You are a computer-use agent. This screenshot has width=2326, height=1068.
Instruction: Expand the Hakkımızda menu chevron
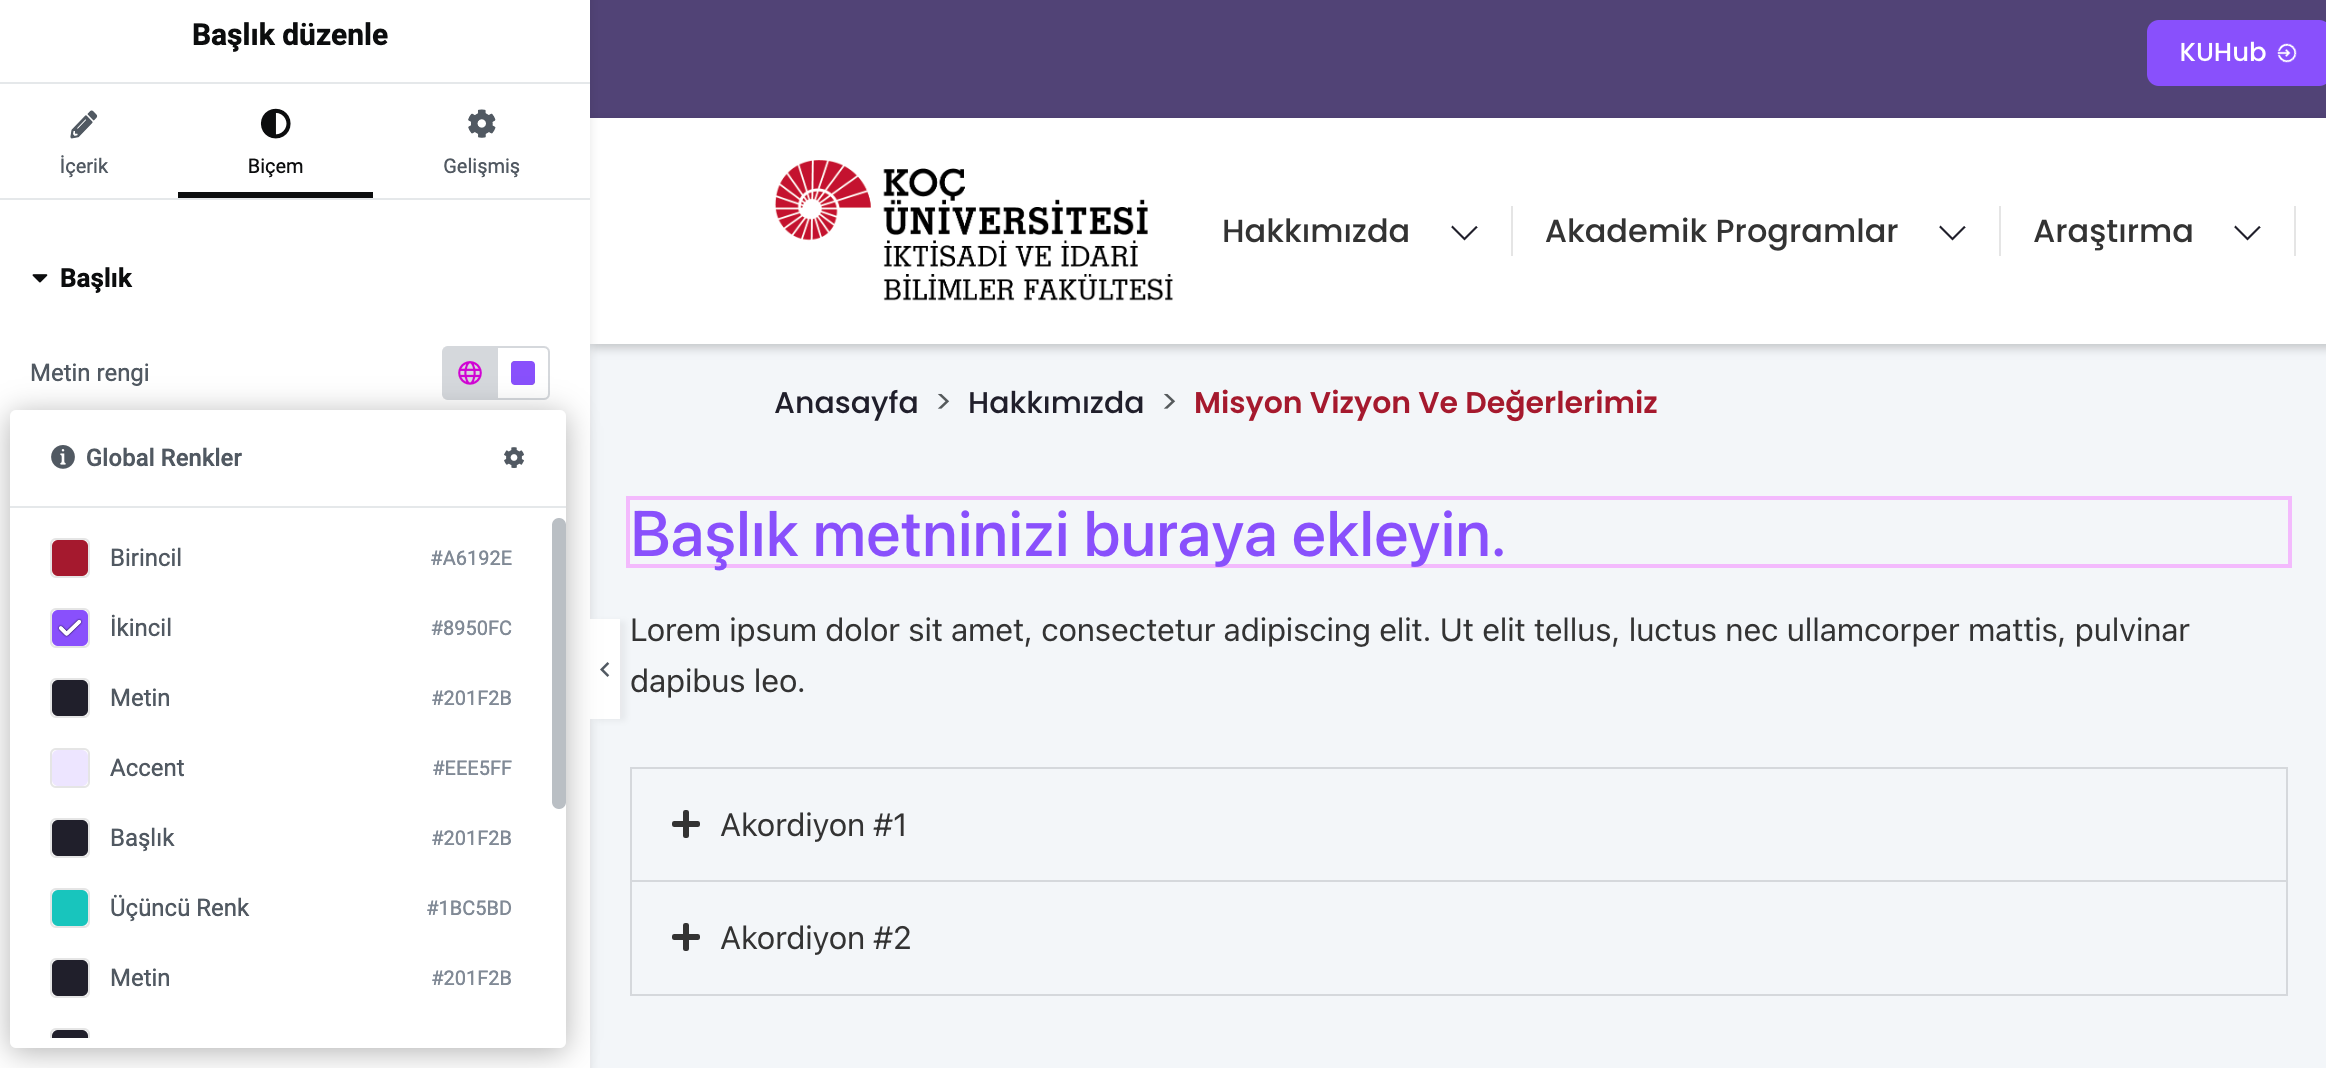coord(1464,233)
